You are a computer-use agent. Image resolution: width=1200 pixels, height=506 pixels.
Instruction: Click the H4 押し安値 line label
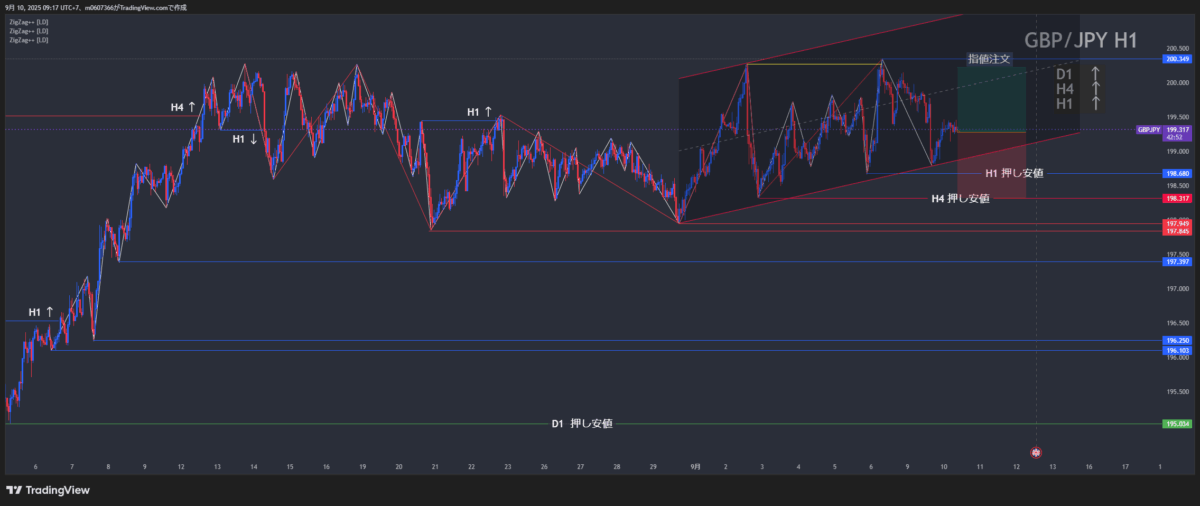960,198
